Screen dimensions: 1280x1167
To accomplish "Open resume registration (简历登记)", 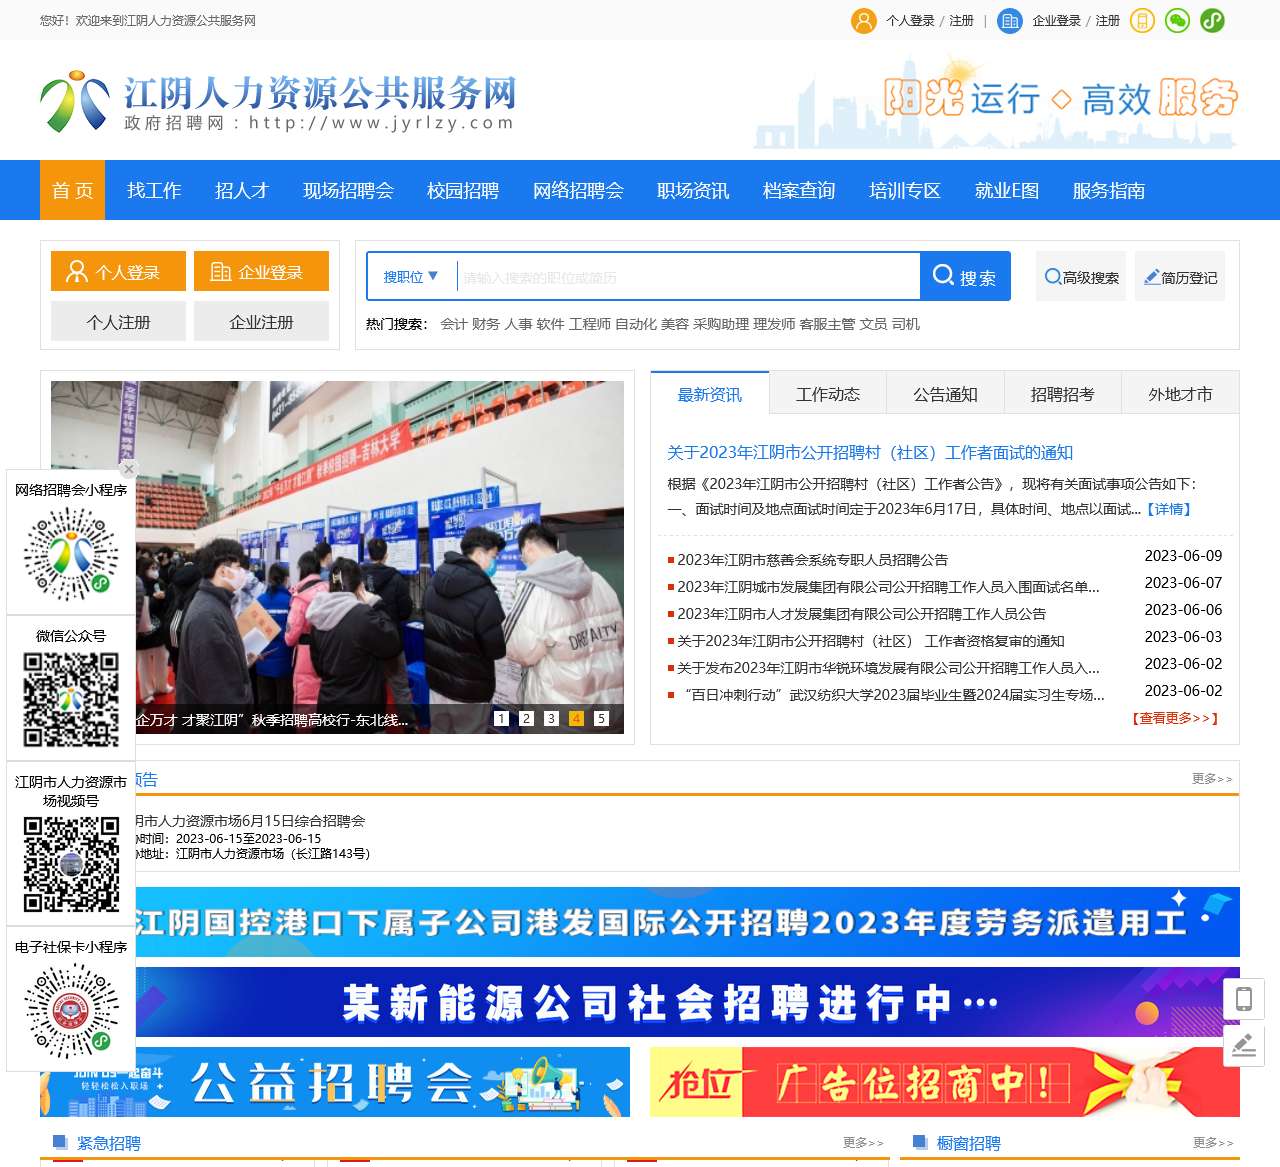I will pyautogui.click(x=1180, y=277).
